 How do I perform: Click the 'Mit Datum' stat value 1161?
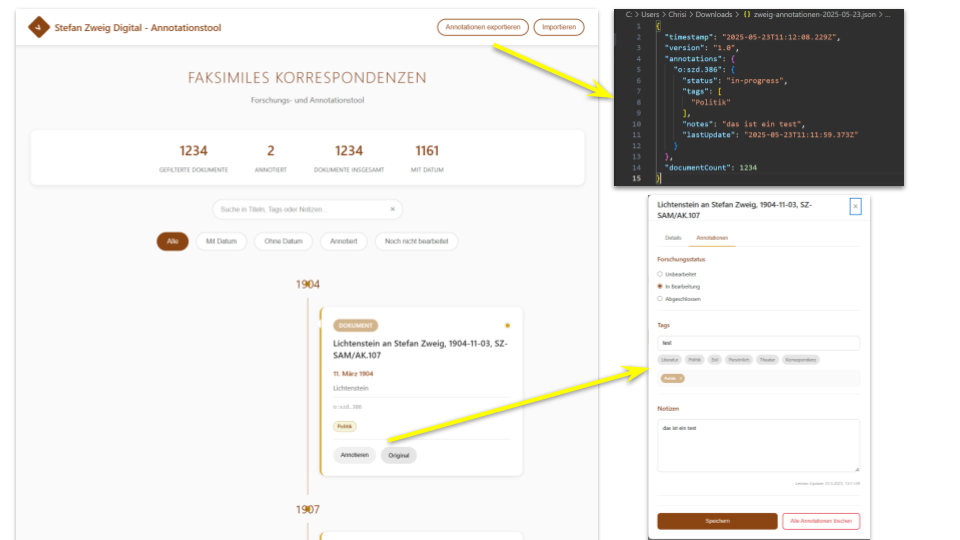(427, 151)
